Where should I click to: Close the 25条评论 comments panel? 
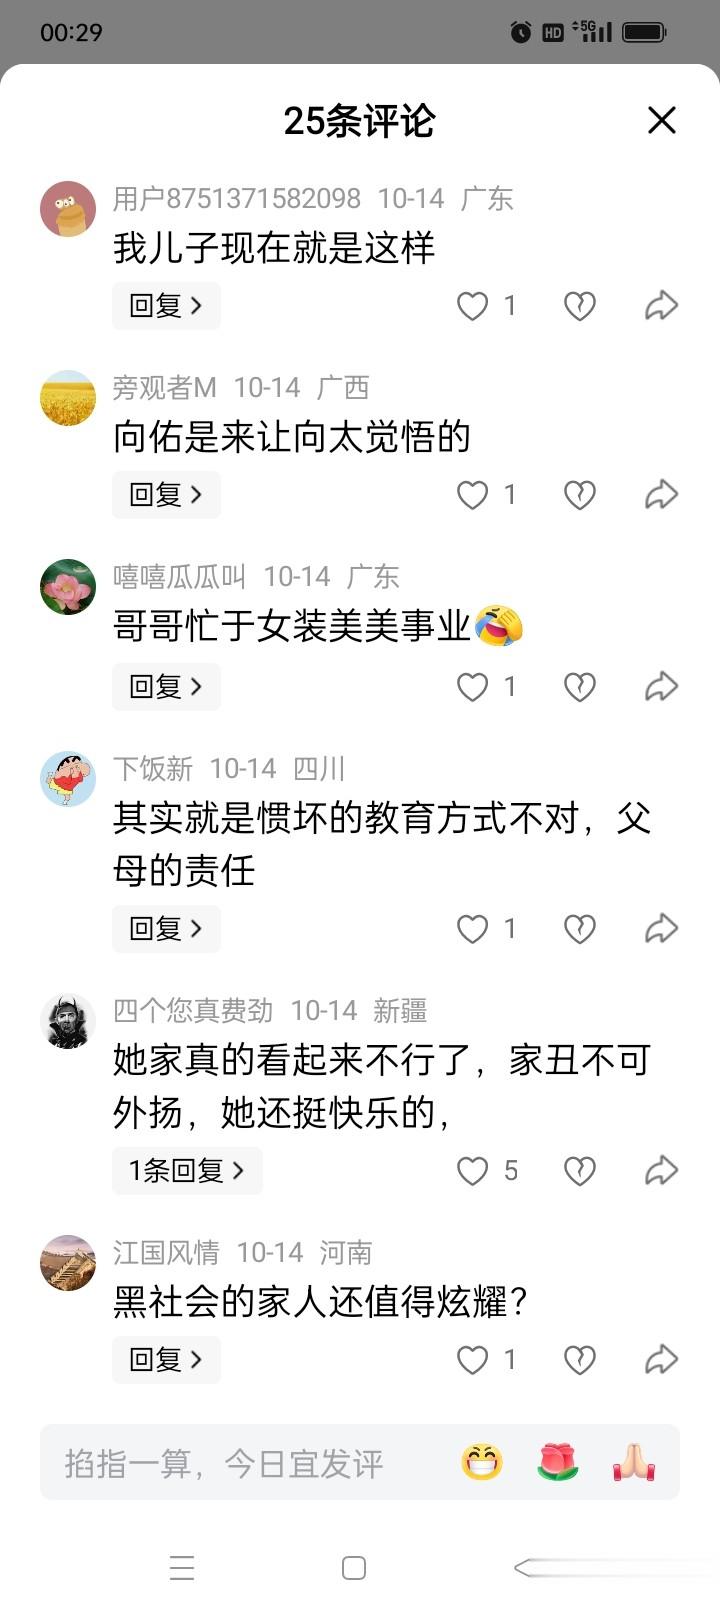pos(662,120)
